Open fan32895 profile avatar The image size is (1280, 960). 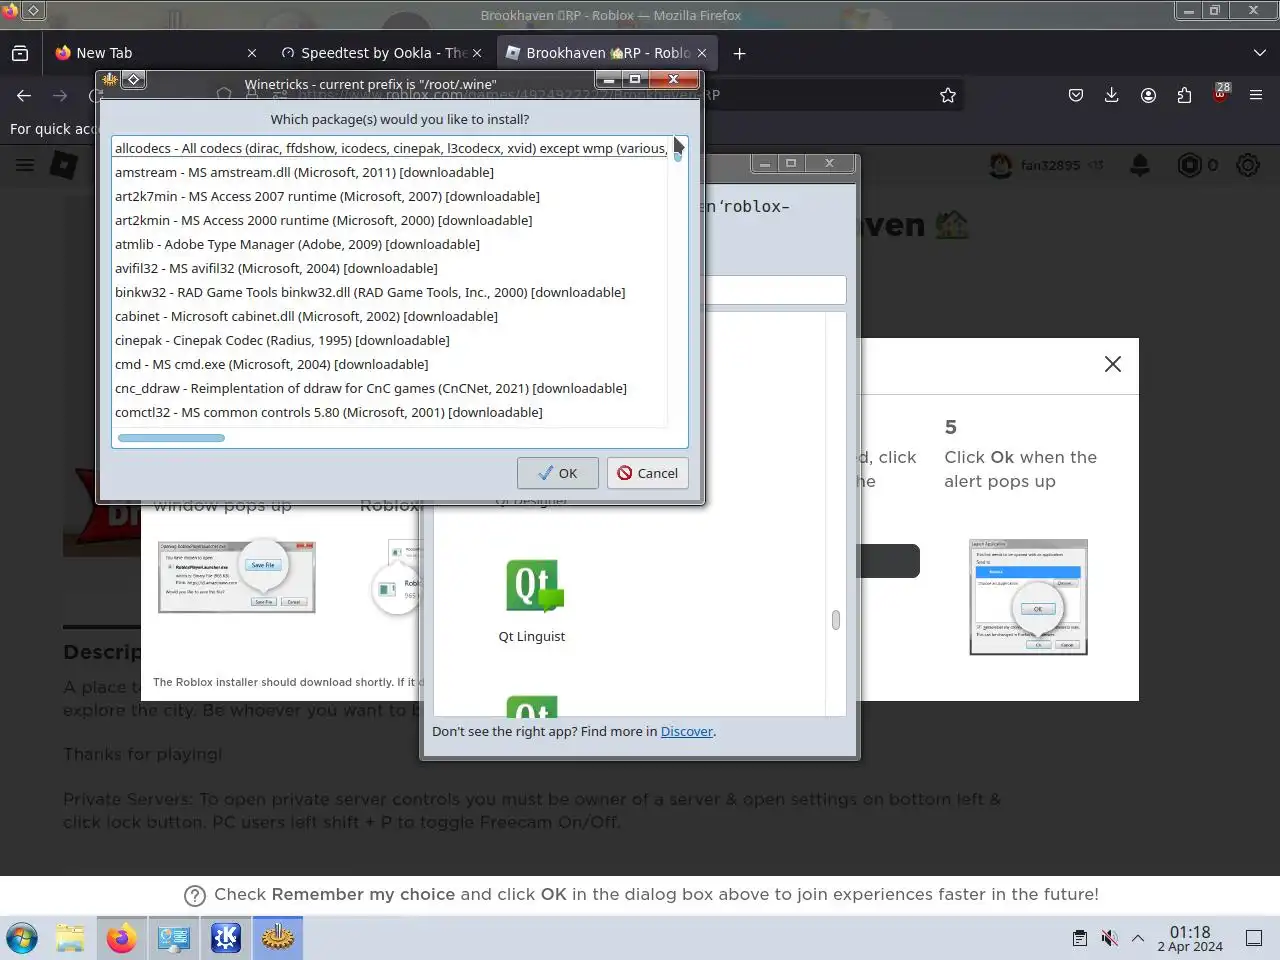tap(1001, 165)
